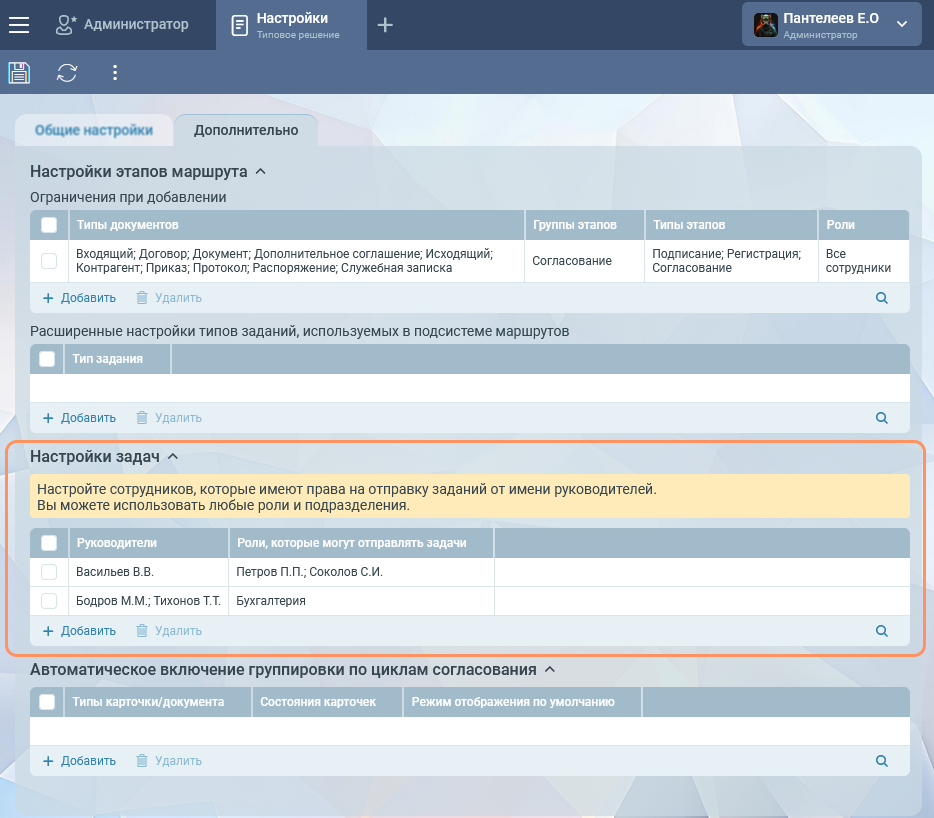Viewport: 934px width, 818px height.
Task: Switch to the Общие настройки tab
Action: pyautogui.click(x=94, y=130)
